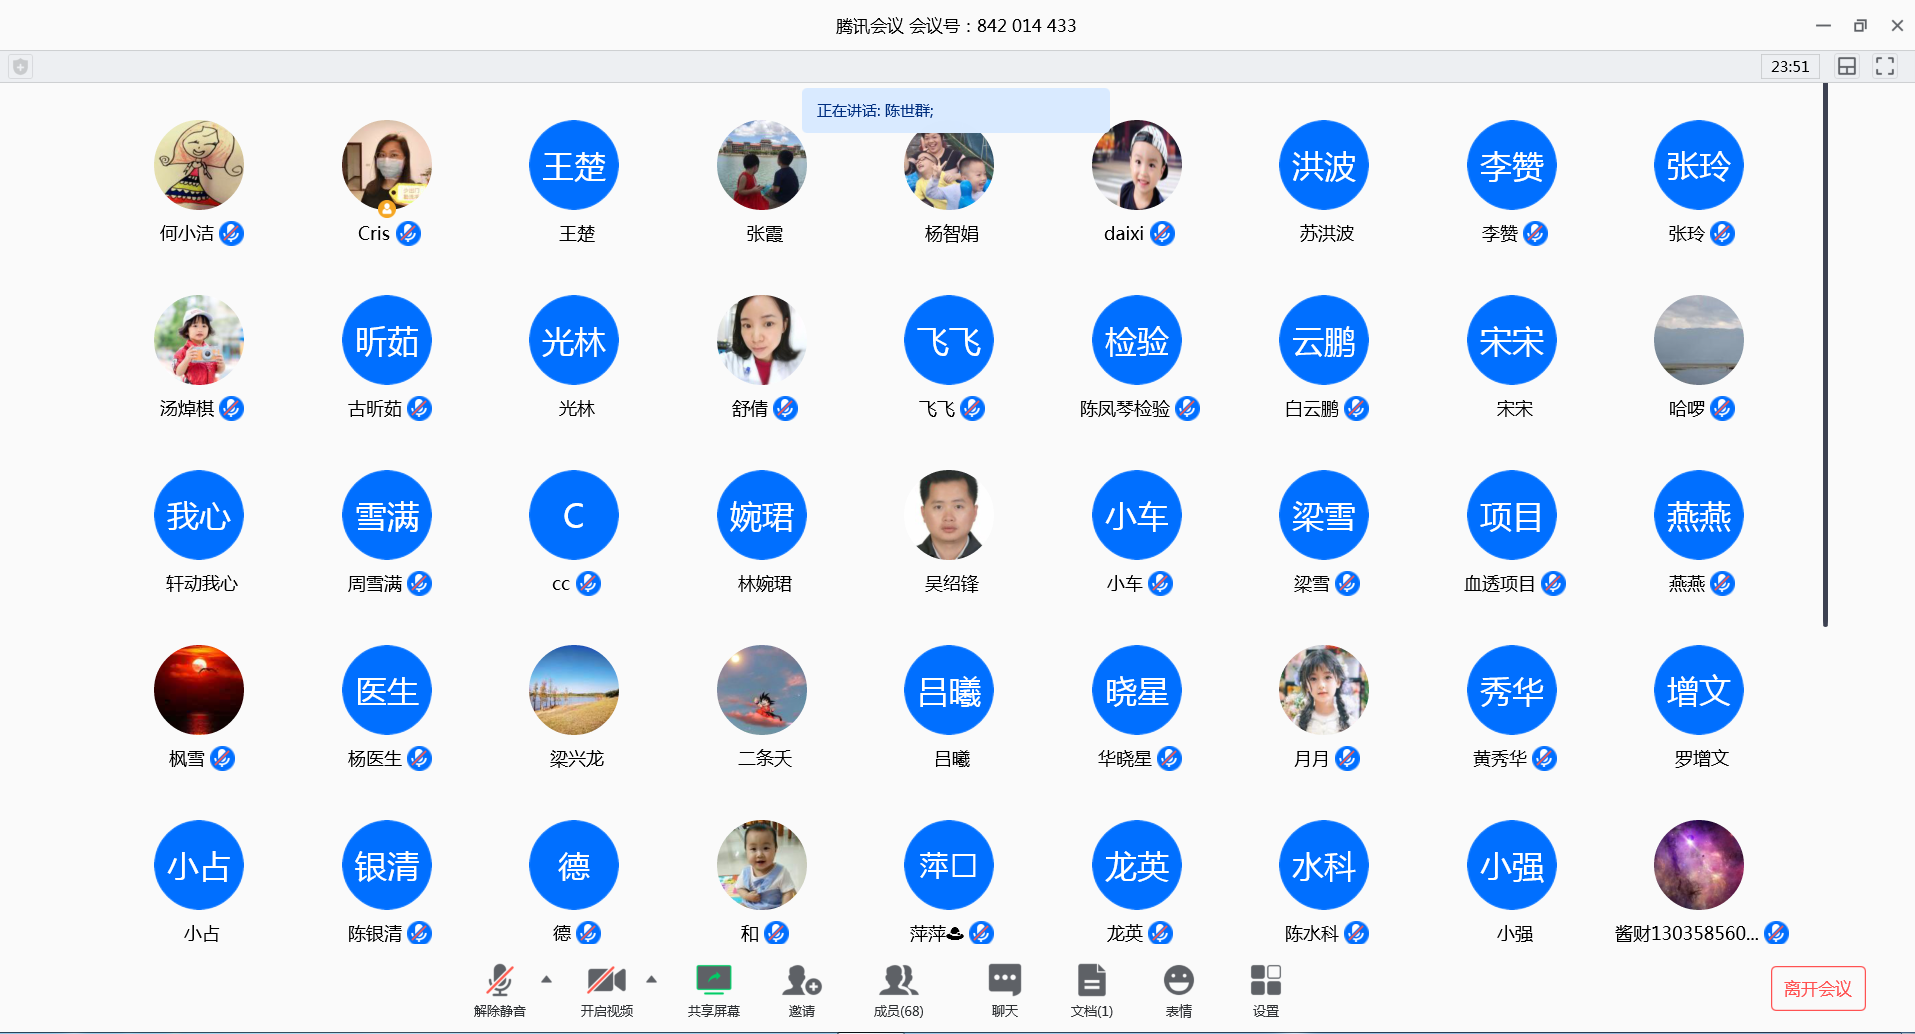
Task: Select 吴绍锋's participant avatar
Action: pos(948,515)
